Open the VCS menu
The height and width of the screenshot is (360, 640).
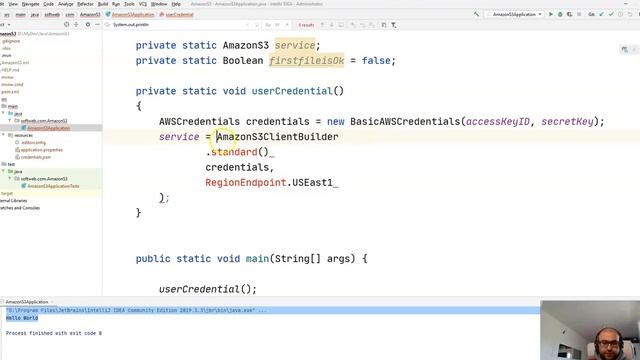143,4
